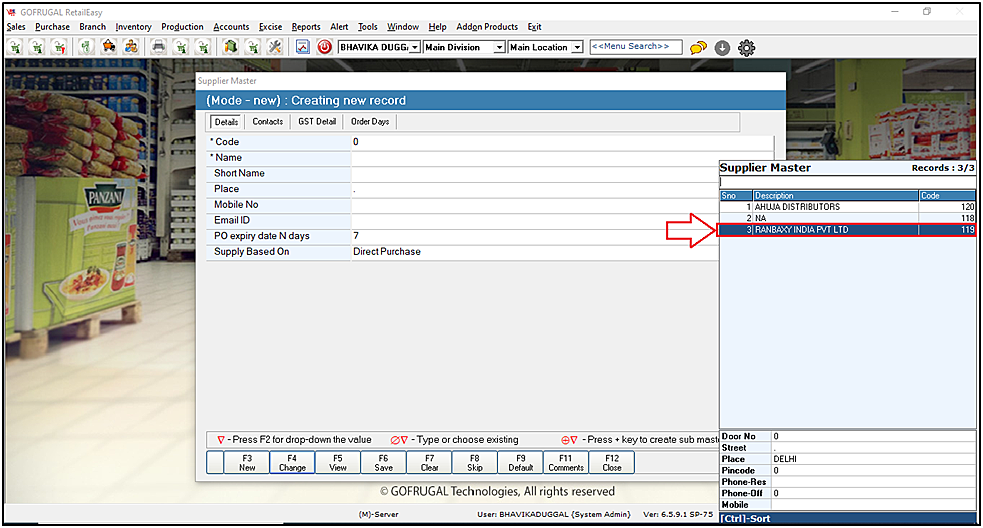
Task: Click the printer icon in toolbar
Action: [158, 47]
